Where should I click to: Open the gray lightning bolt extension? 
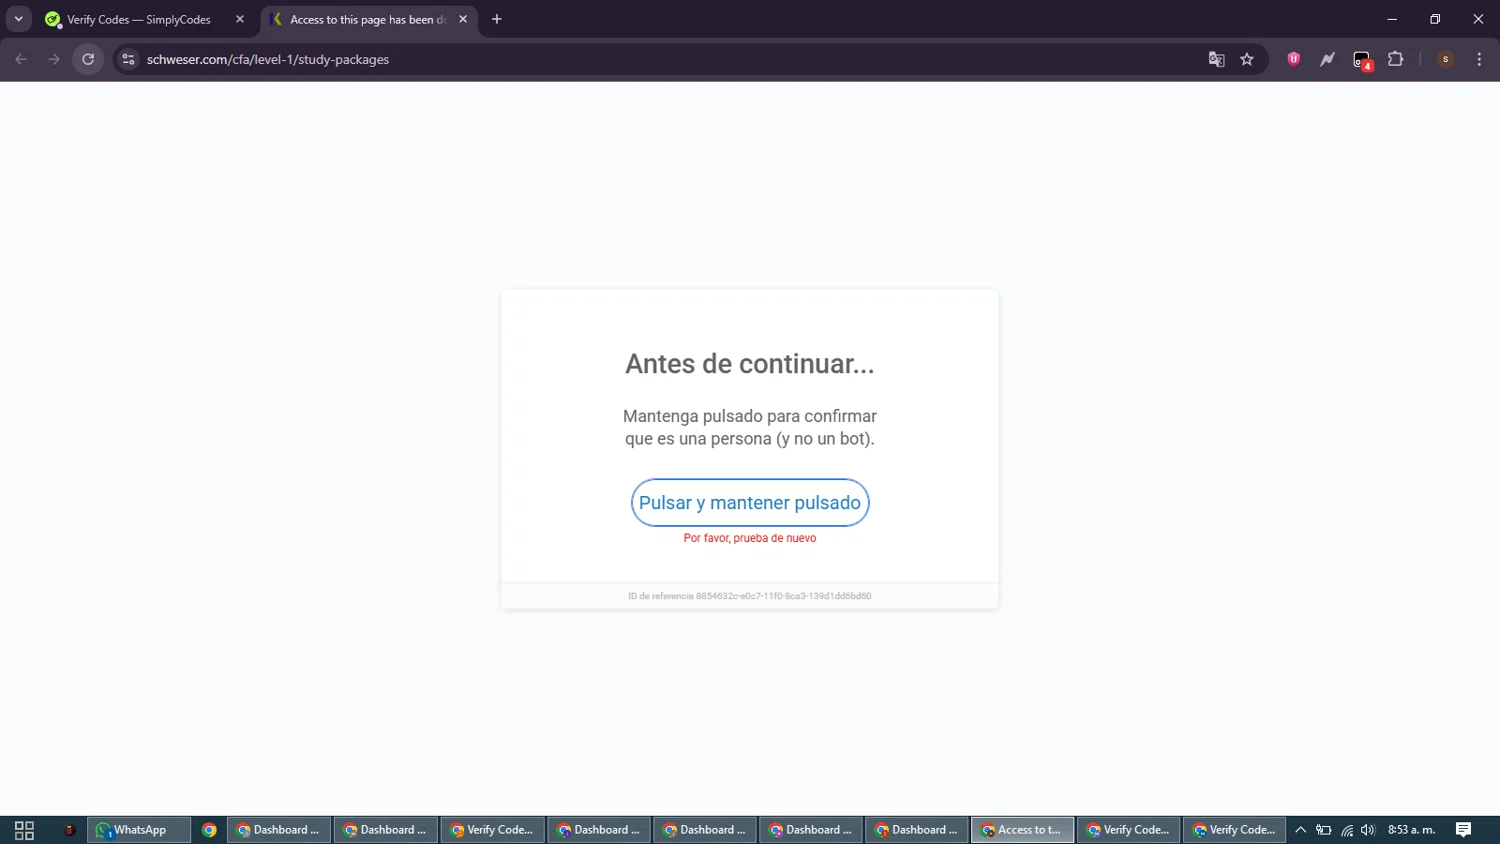(1327, 59)
